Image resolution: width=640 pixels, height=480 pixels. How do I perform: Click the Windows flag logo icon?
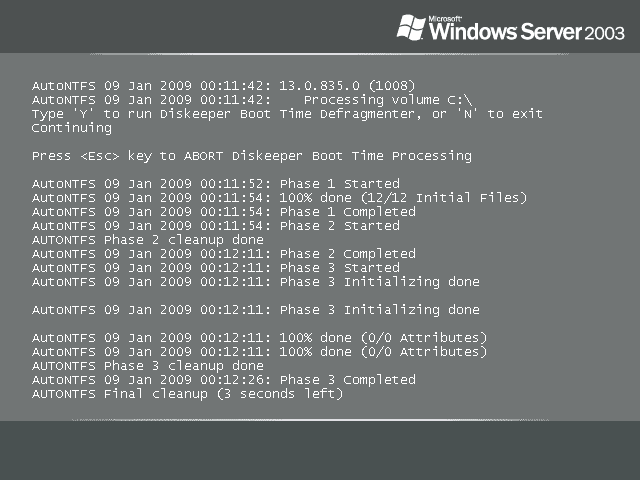pyautogui.click(x=411, y=27)
